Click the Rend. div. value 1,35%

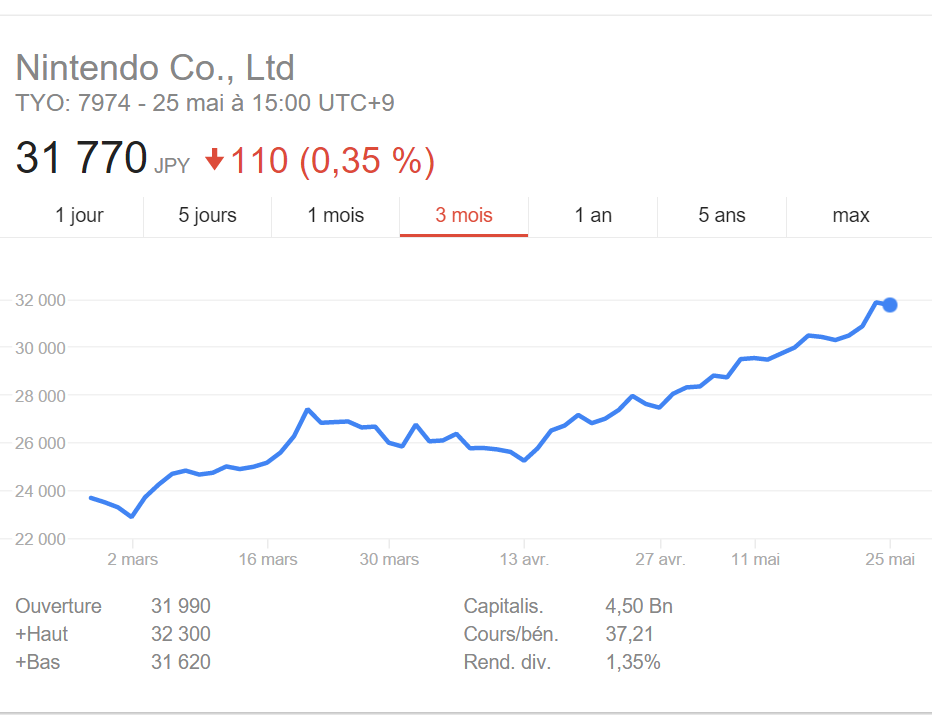pos(633,662)
